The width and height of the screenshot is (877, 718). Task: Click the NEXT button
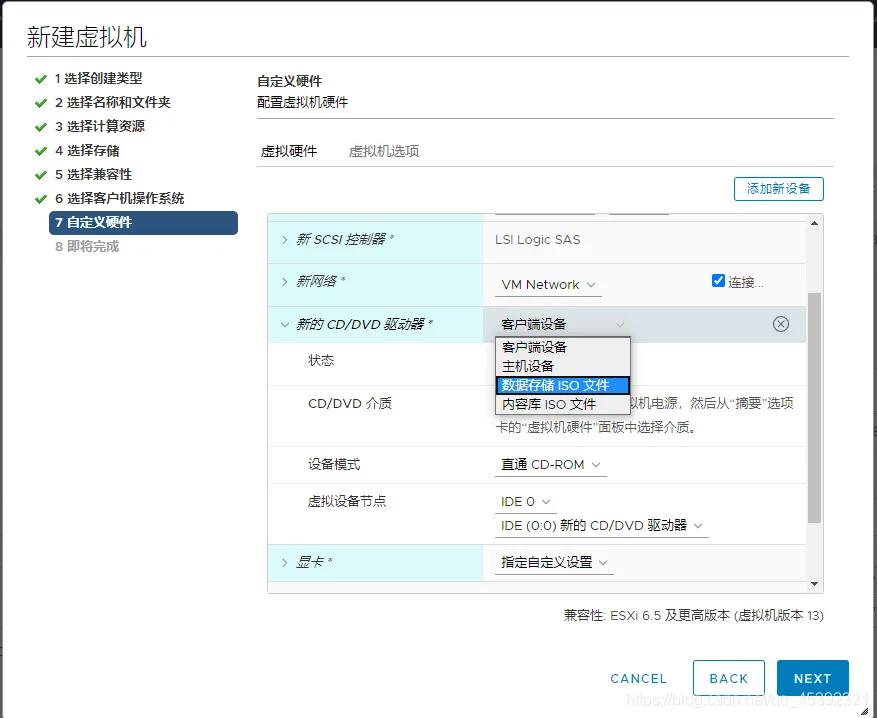click(813, 678)
